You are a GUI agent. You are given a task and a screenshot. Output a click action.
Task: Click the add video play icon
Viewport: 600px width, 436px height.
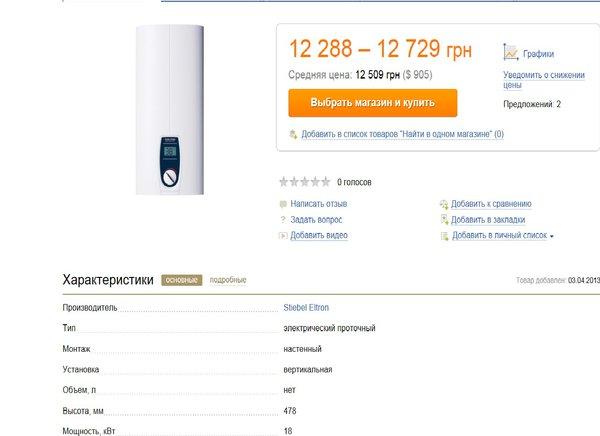[283, 235]
